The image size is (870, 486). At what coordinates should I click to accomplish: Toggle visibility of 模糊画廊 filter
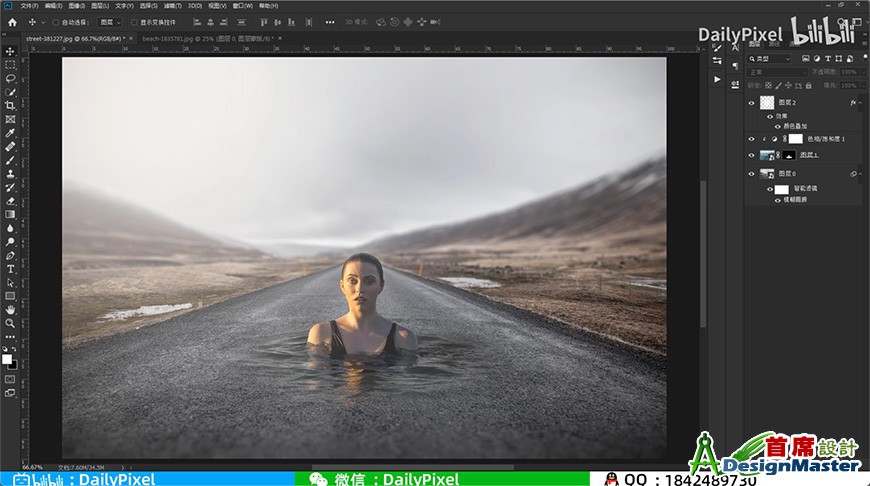click(777, 200)
